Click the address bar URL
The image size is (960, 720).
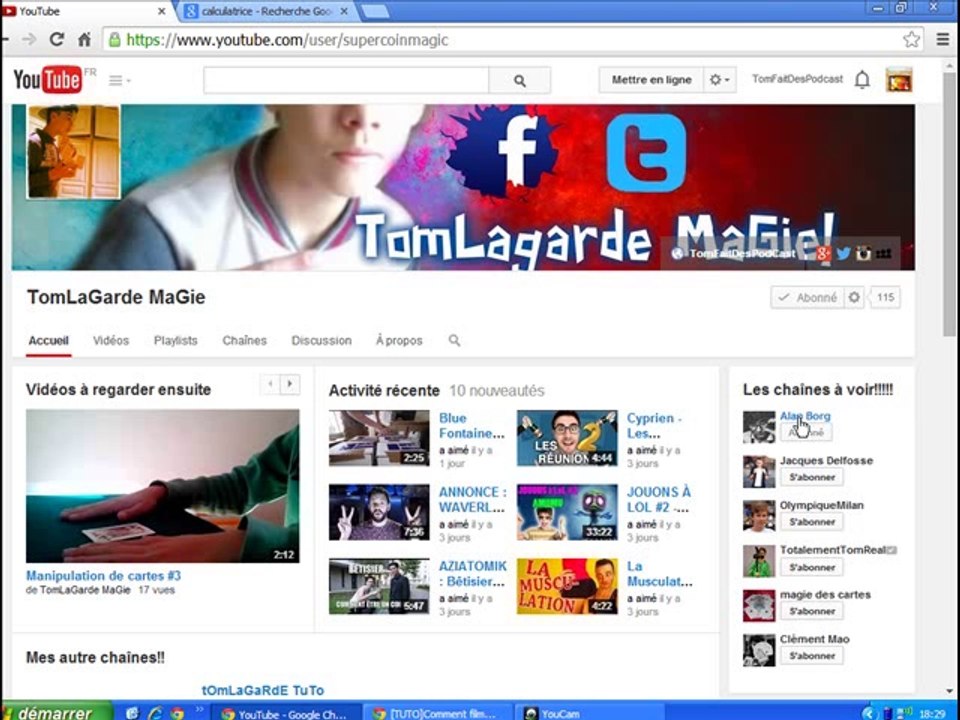click(x=287, y=40)
